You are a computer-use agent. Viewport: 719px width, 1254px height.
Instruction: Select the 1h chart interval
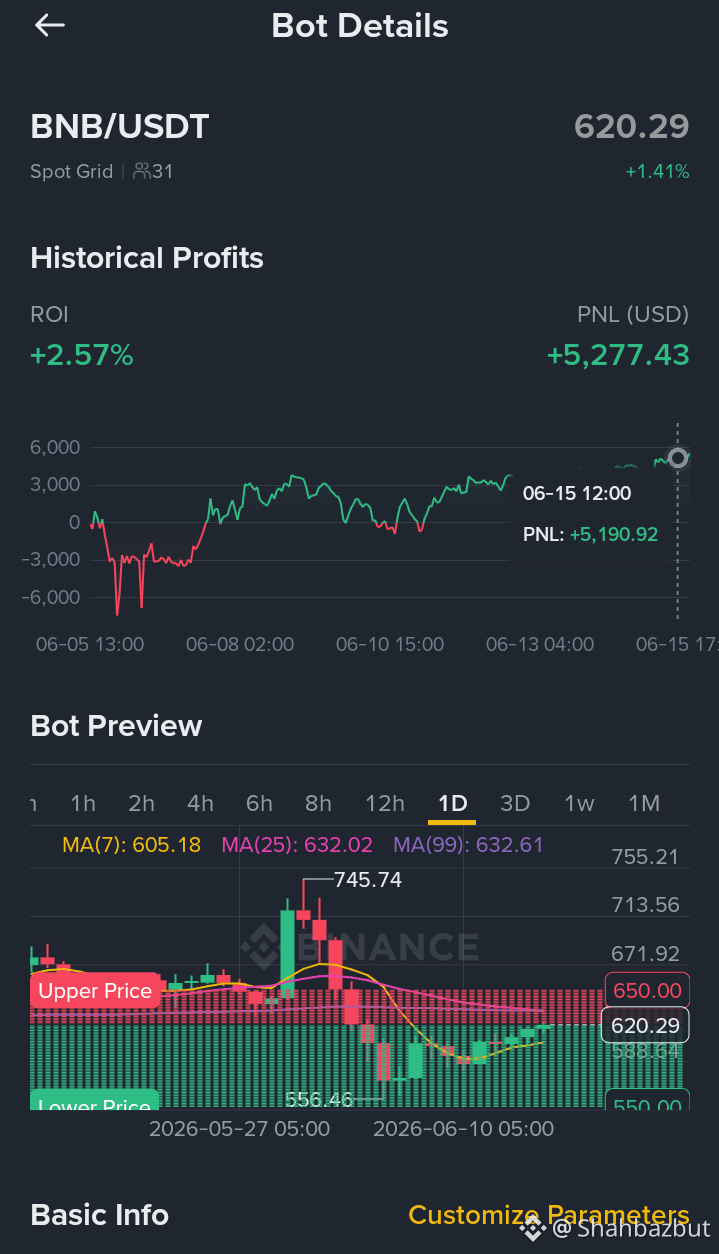point(83,803)
